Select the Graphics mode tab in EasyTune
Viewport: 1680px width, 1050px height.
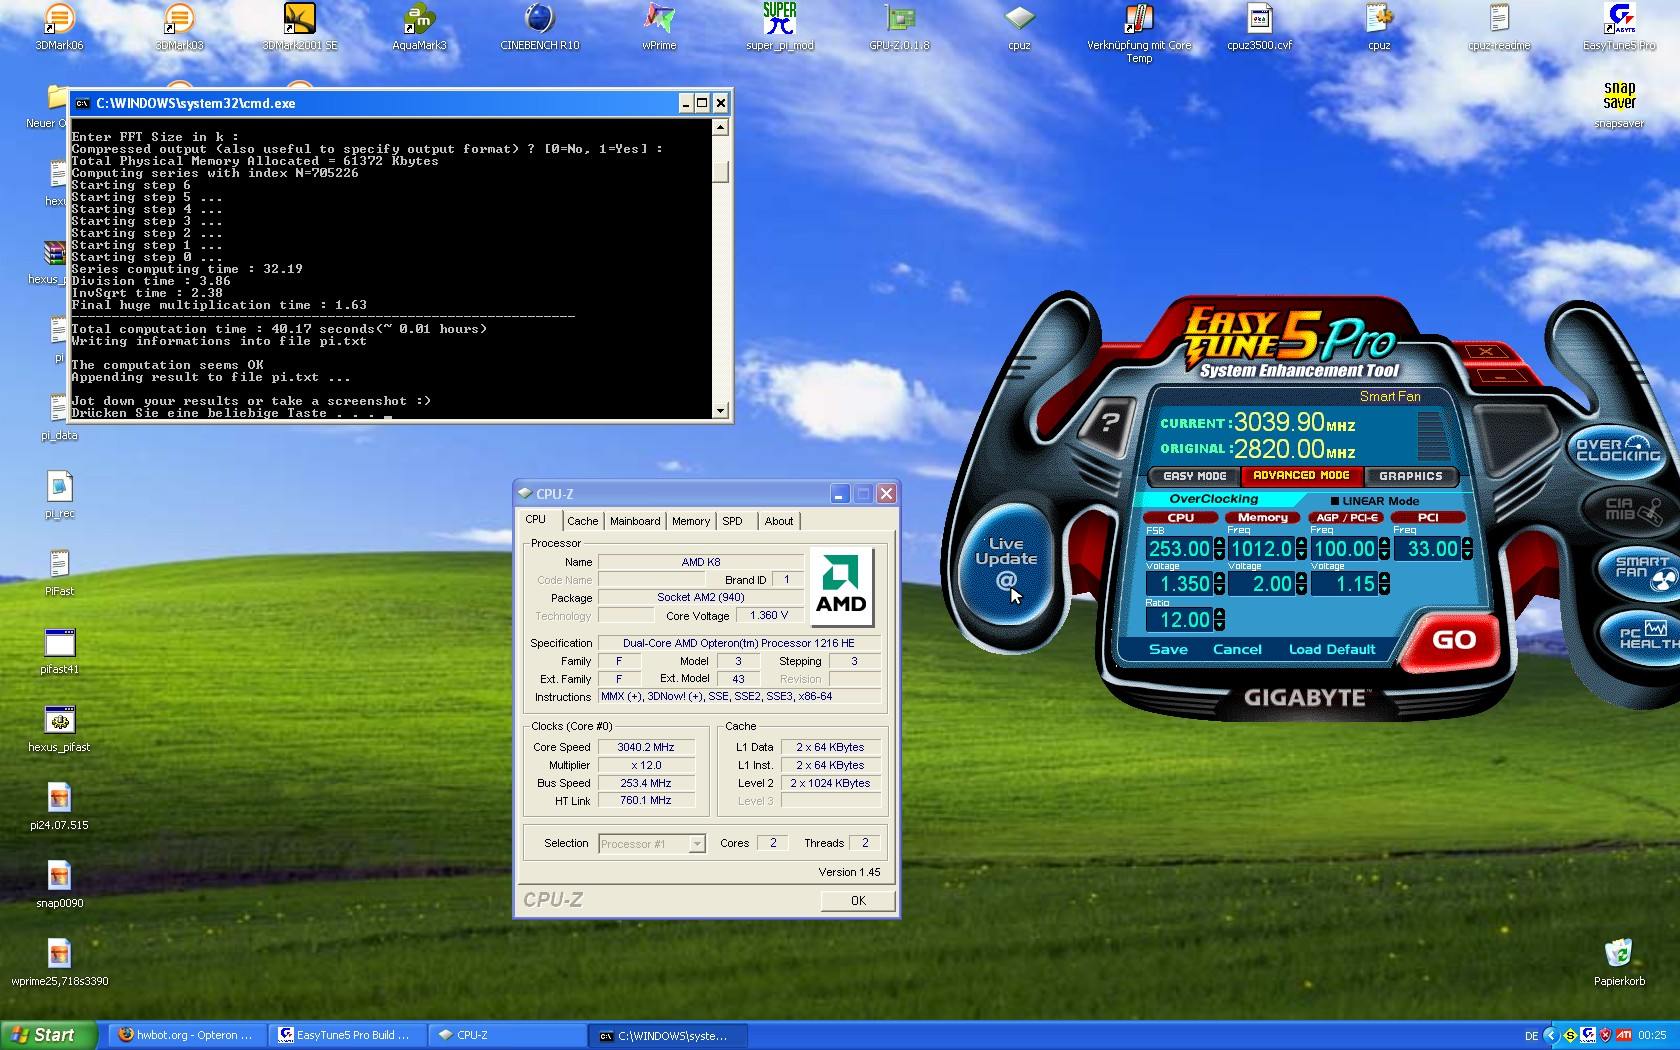tap(1411, 476)
